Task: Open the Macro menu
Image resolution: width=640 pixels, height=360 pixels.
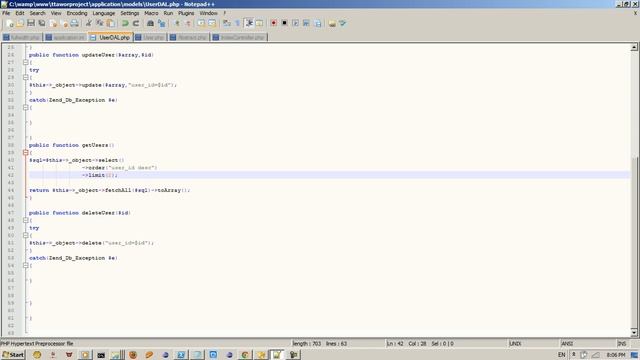Action: (151, 13)
